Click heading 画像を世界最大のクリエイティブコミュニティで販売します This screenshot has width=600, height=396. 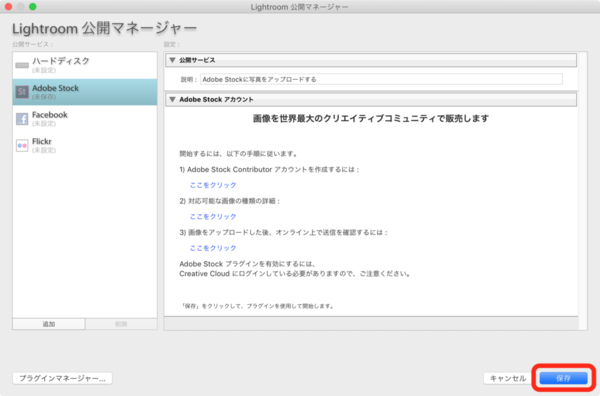371,119
